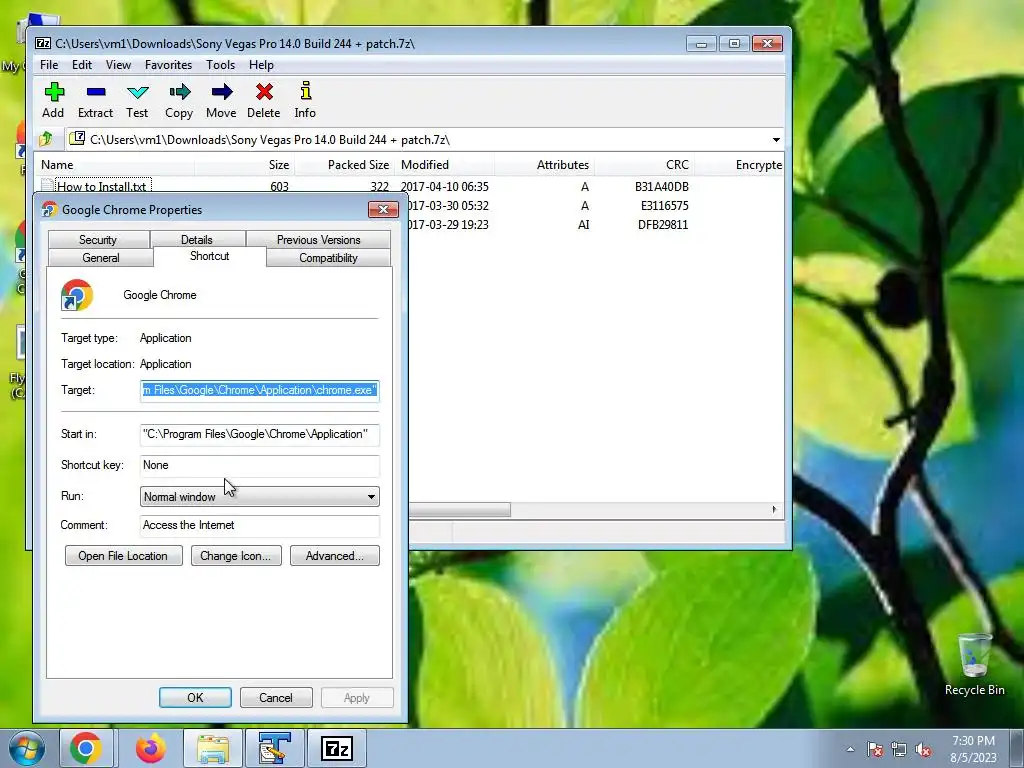Click the AI attribute cell
The width and height of the screenshot is (1024, 768).
[x=583, y=225]
